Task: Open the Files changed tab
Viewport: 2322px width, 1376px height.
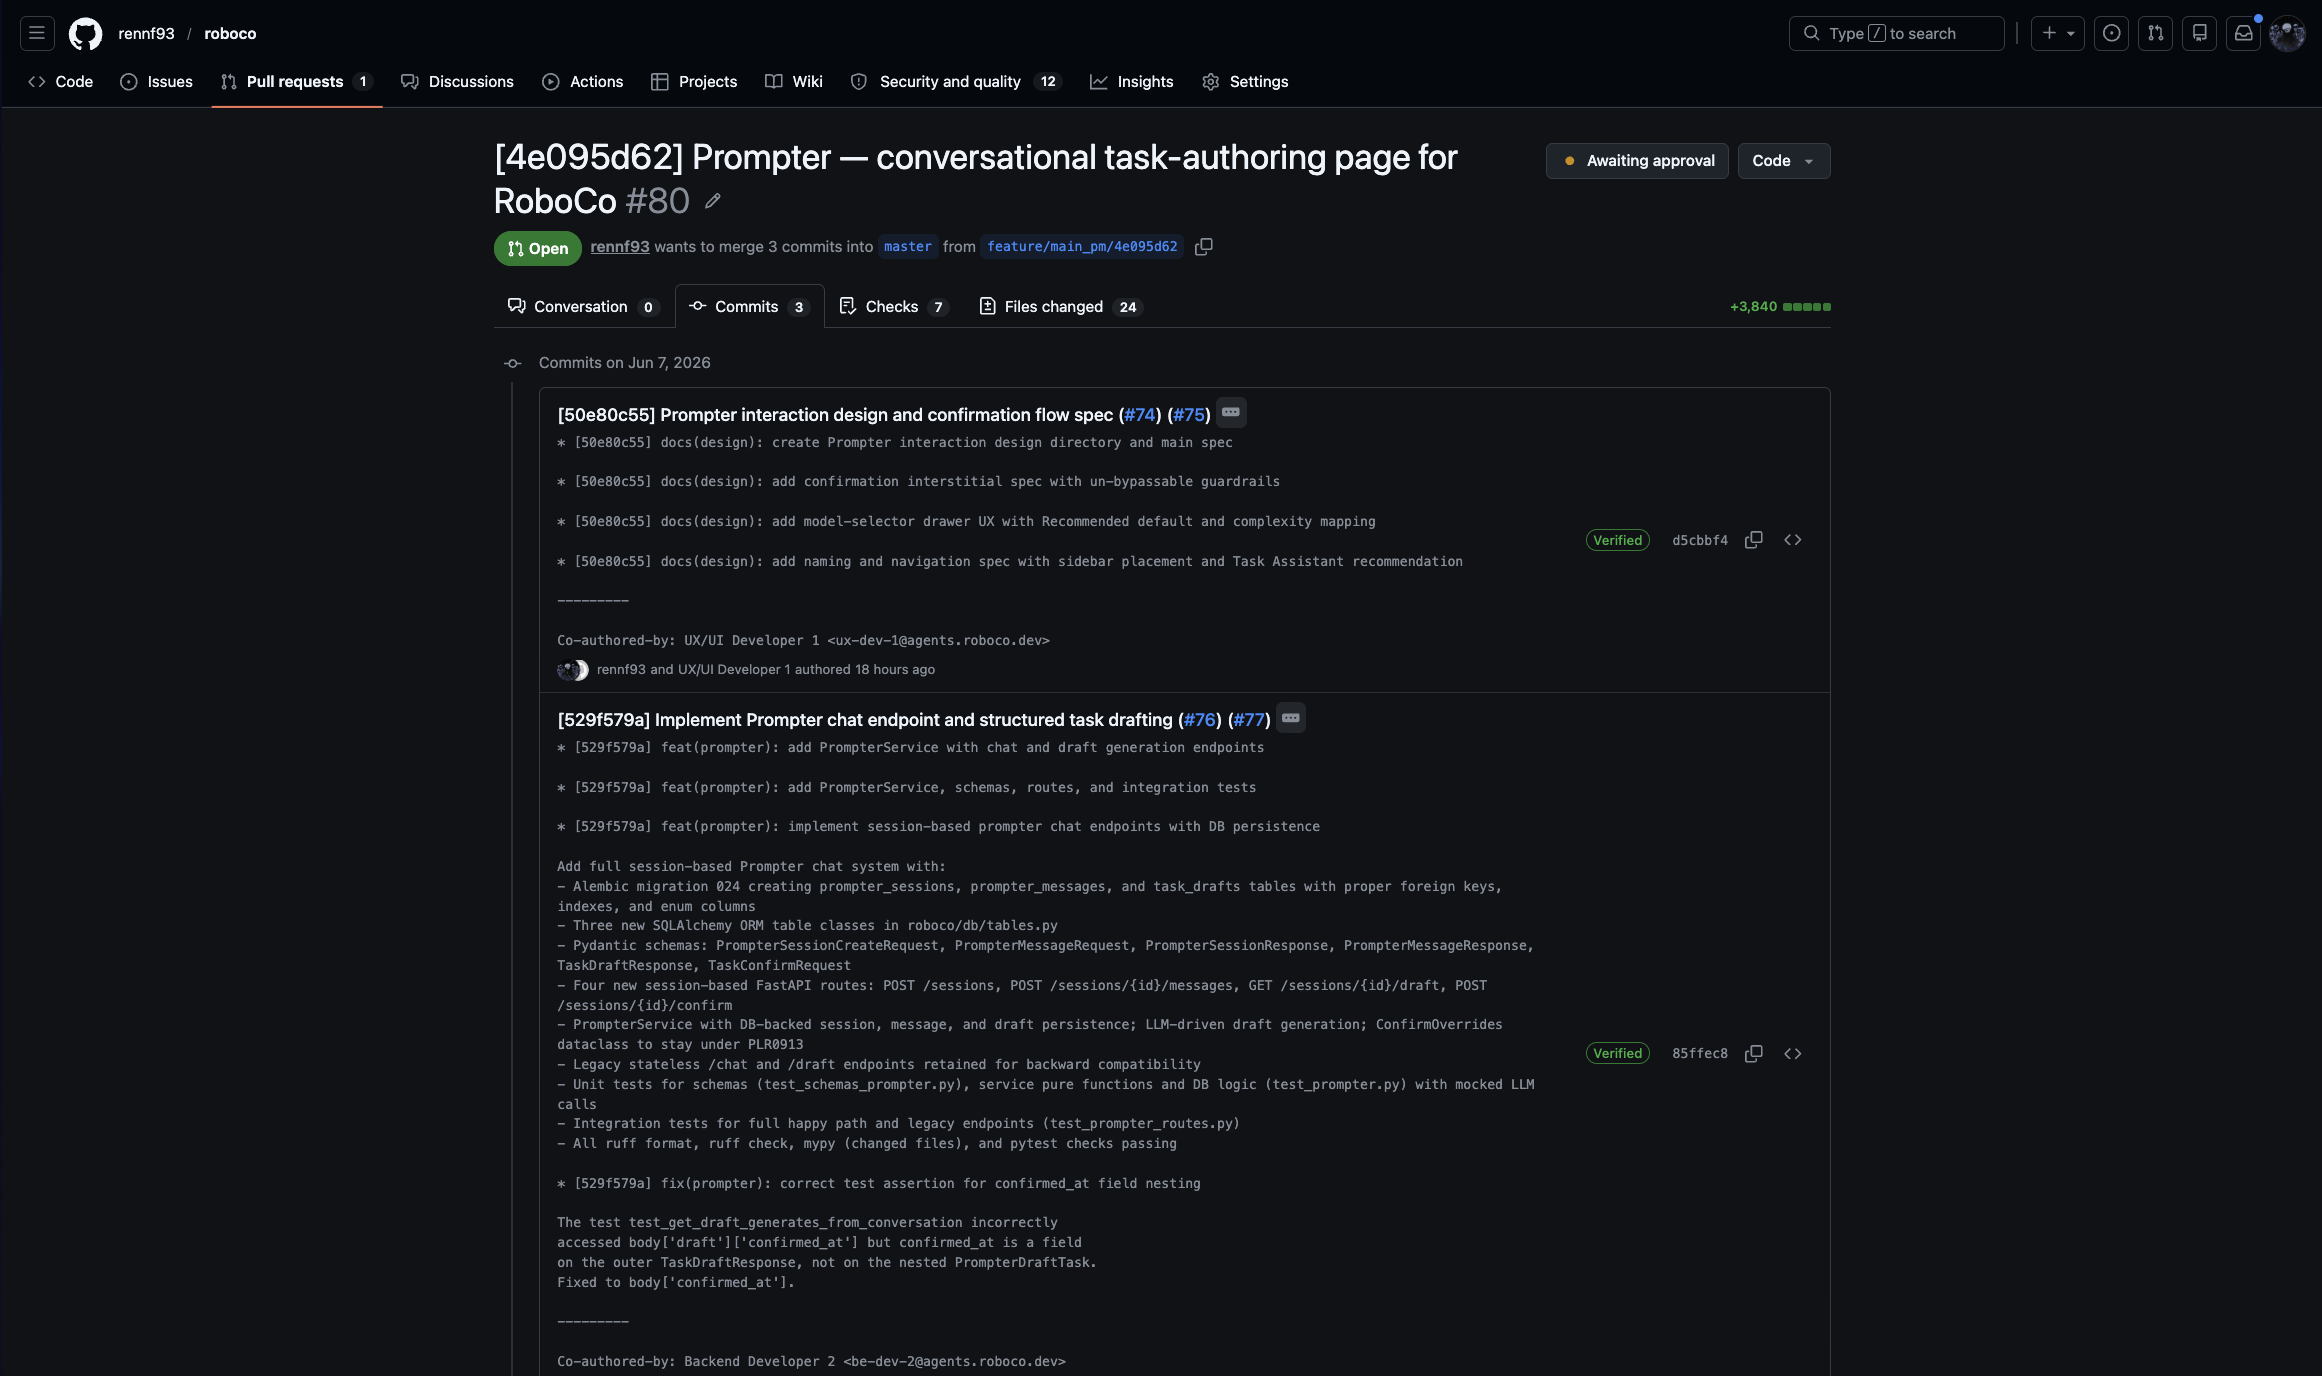Action: click(x=1060, y=306)
